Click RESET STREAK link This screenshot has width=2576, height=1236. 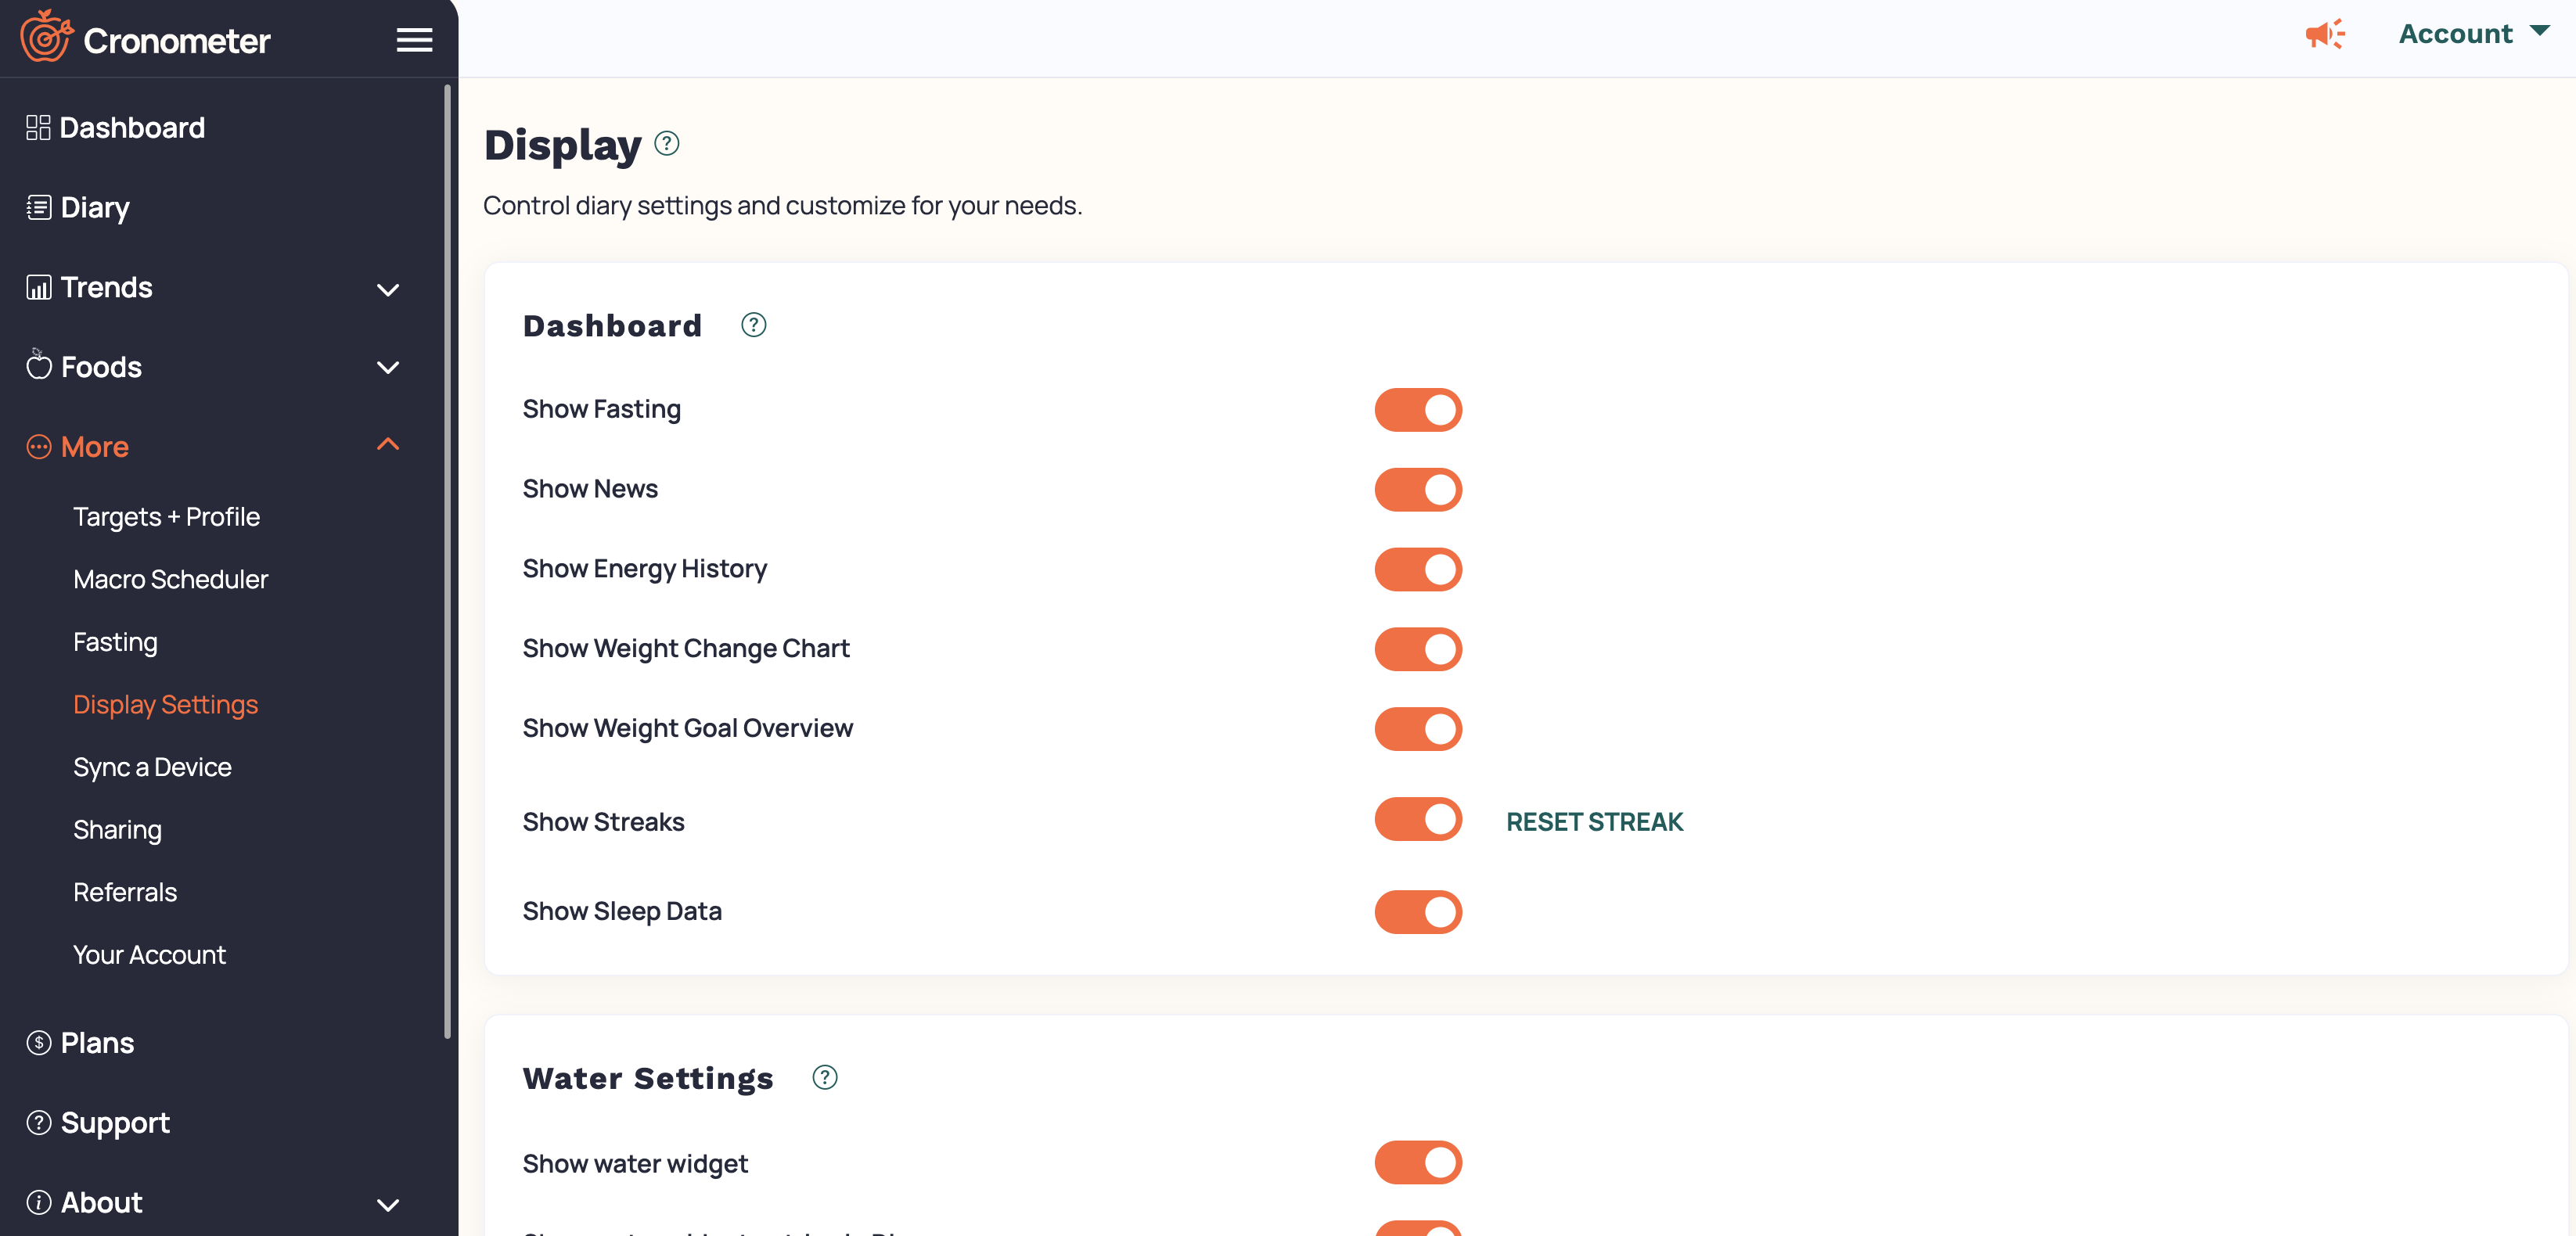[x=1594, y=822]
